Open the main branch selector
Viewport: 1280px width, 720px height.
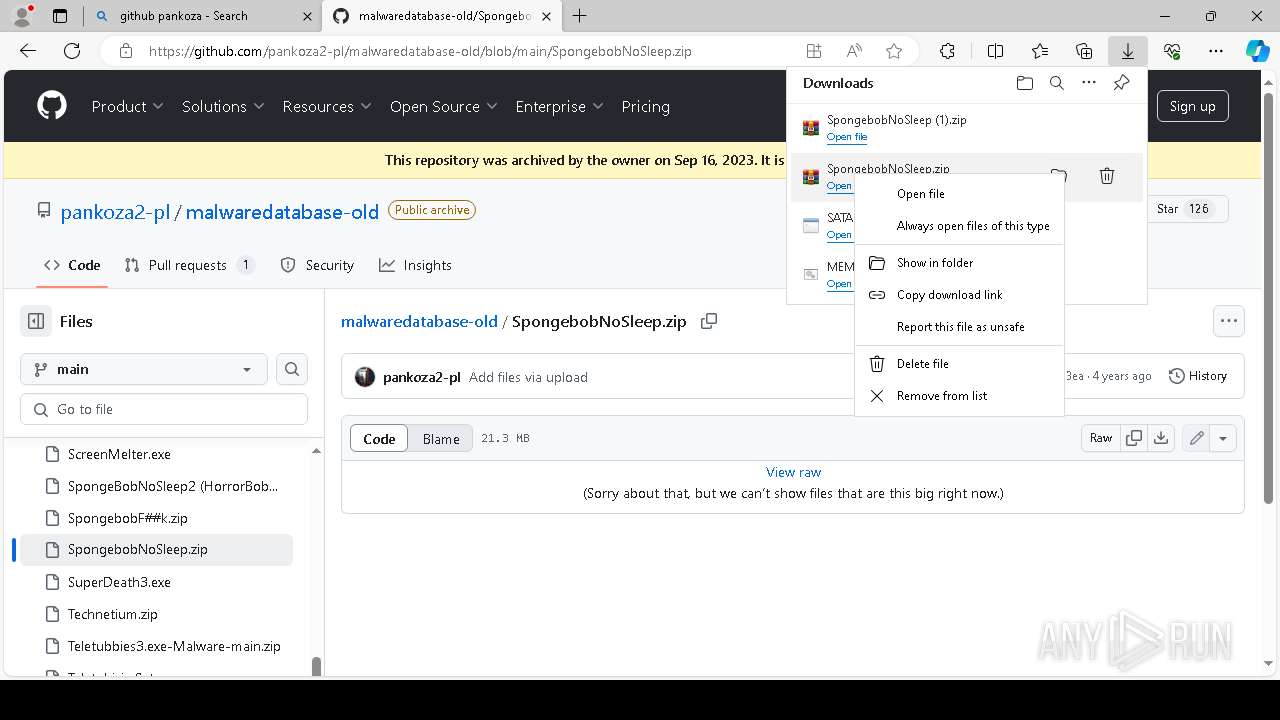(143, 369)
